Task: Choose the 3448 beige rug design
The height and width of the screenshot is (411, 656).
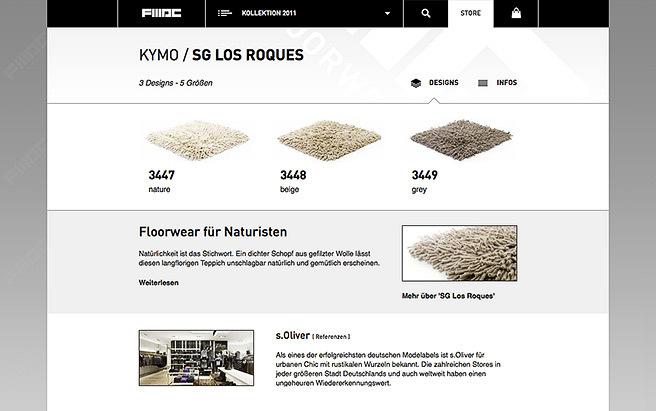Action: (329, 141)
